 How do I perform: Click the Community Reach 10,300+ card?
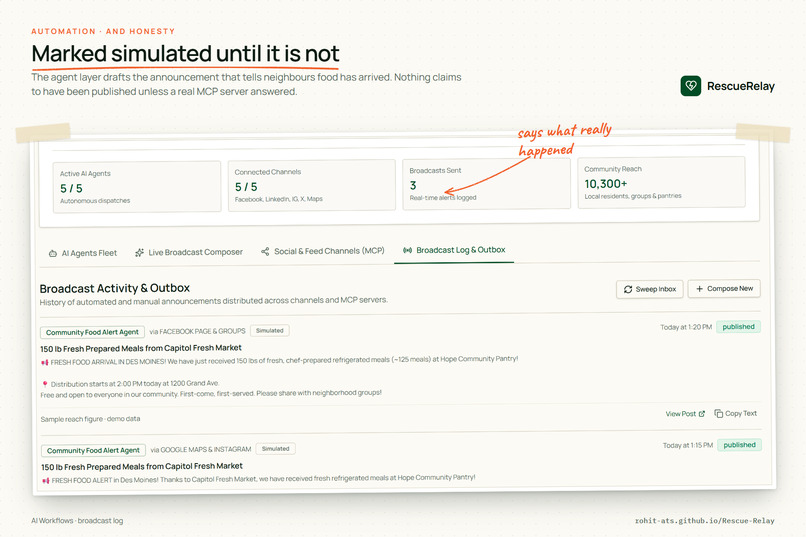[661, 182]
